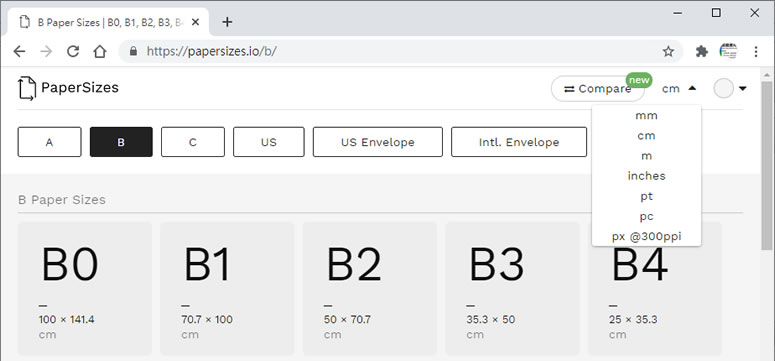Viewport: 775px width, 361px height.
Task: Pick pt from the unit list
Action: point(646,196)
